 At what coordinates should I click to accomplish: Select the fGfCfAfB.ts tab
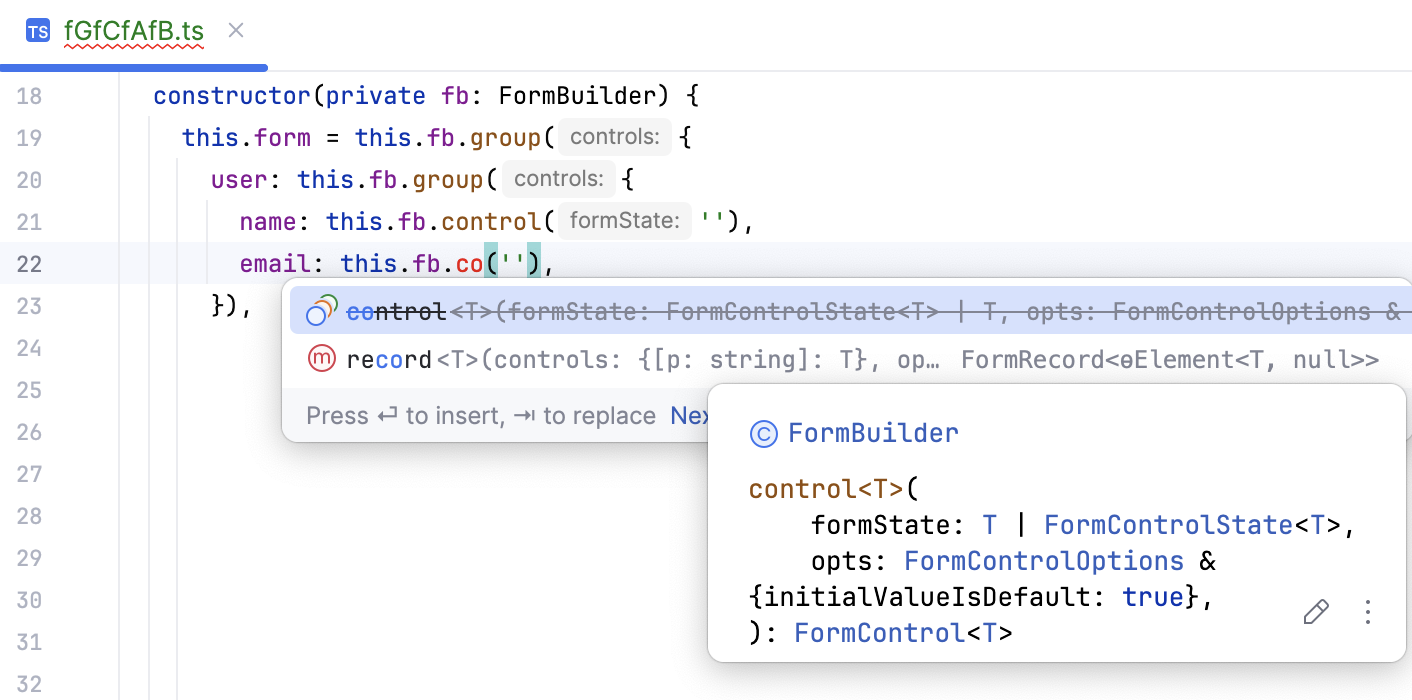133,30
